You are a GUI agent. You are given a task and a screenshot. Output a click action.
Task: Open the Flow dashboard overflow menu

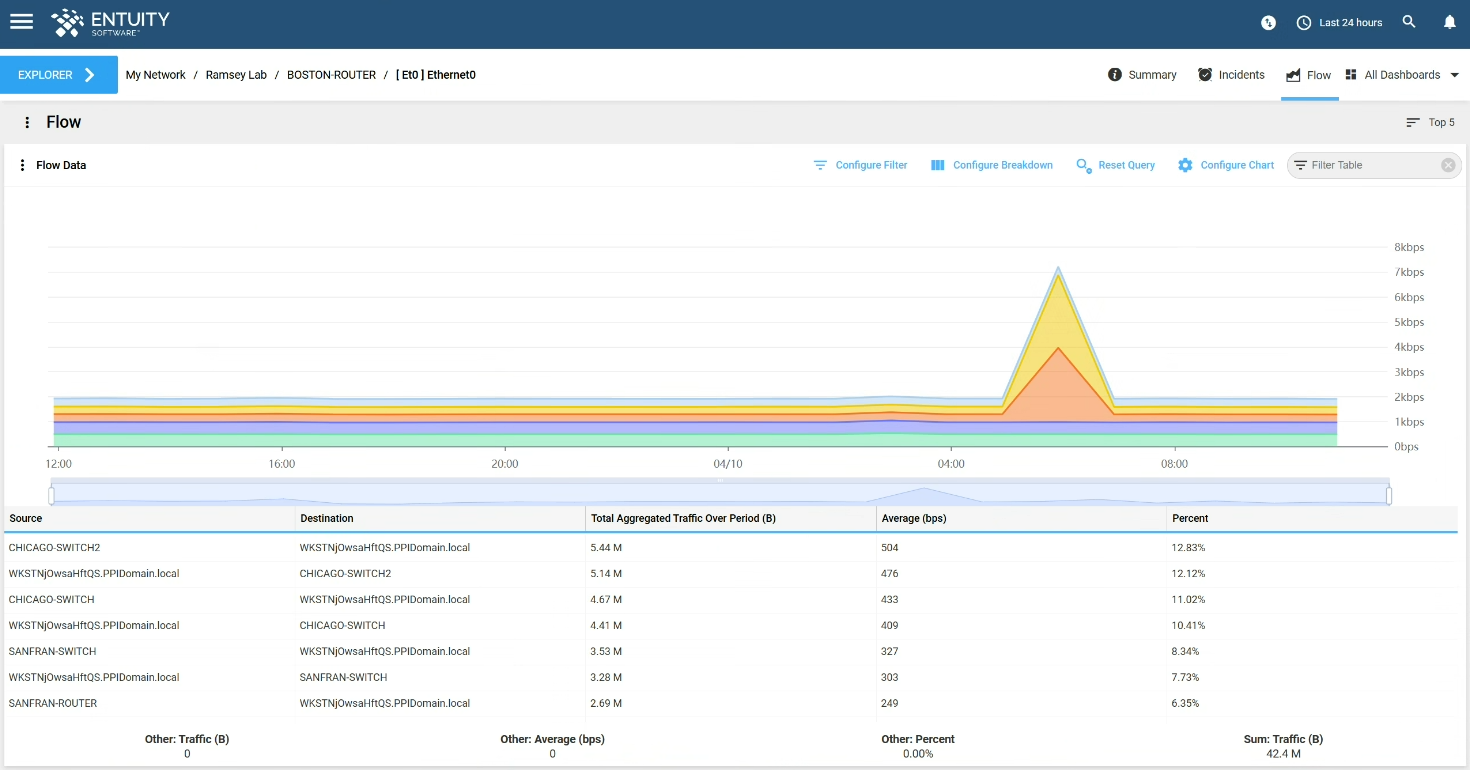(x=27, y=122)
